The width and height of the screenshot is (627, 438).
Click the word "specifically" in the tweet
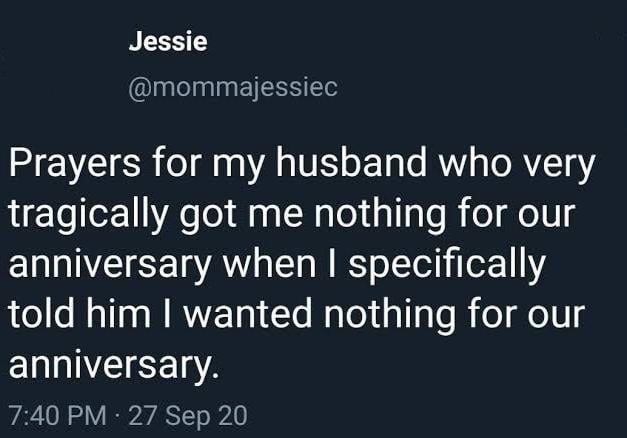(x=447, y=265)
